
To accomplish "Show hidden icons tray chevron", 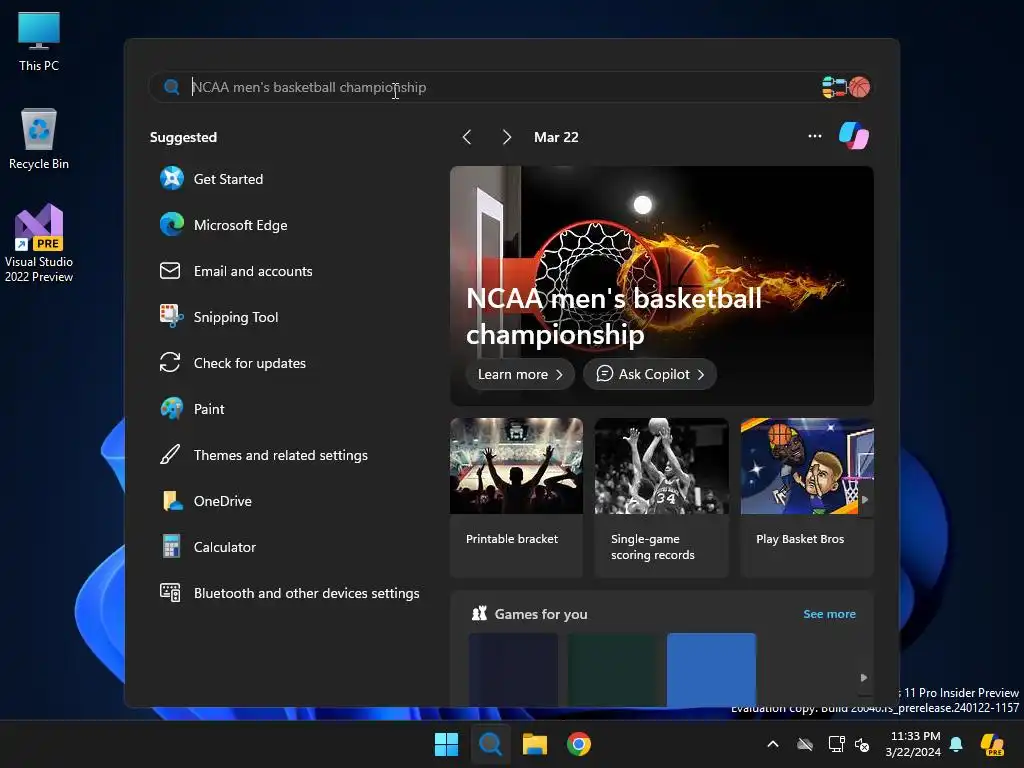I will (773, 744).
